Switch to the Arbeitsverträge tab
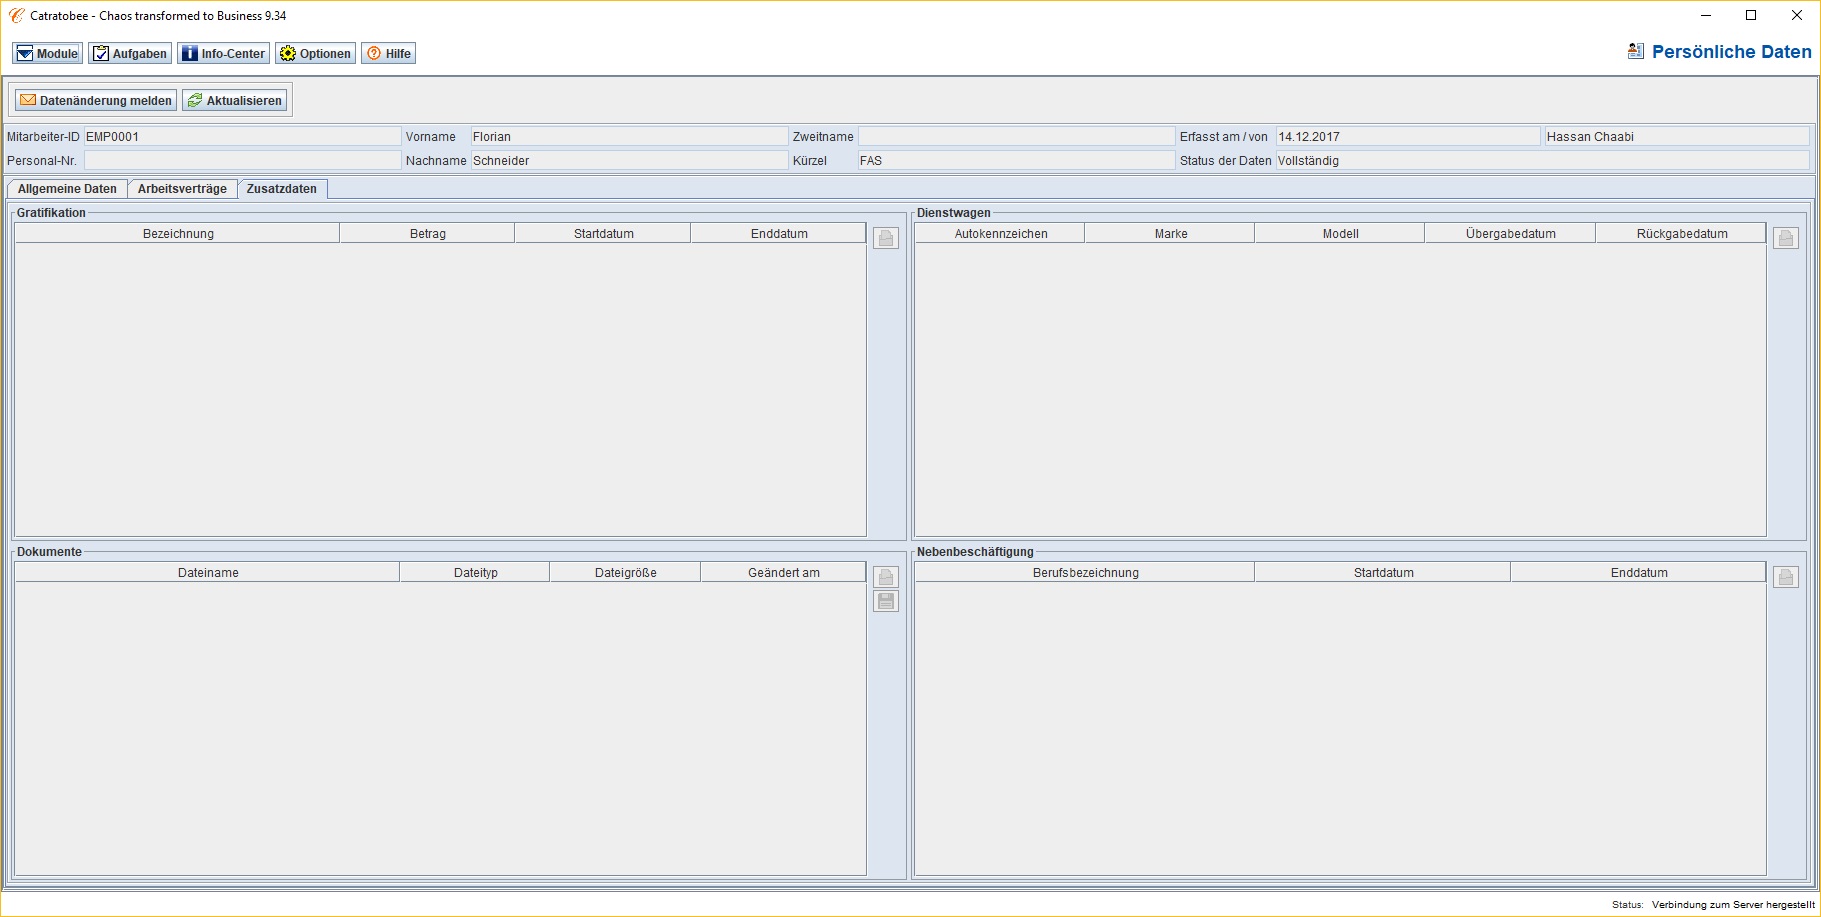The width and height of the screenshot is (1821, 917). [x=182, y=189]
